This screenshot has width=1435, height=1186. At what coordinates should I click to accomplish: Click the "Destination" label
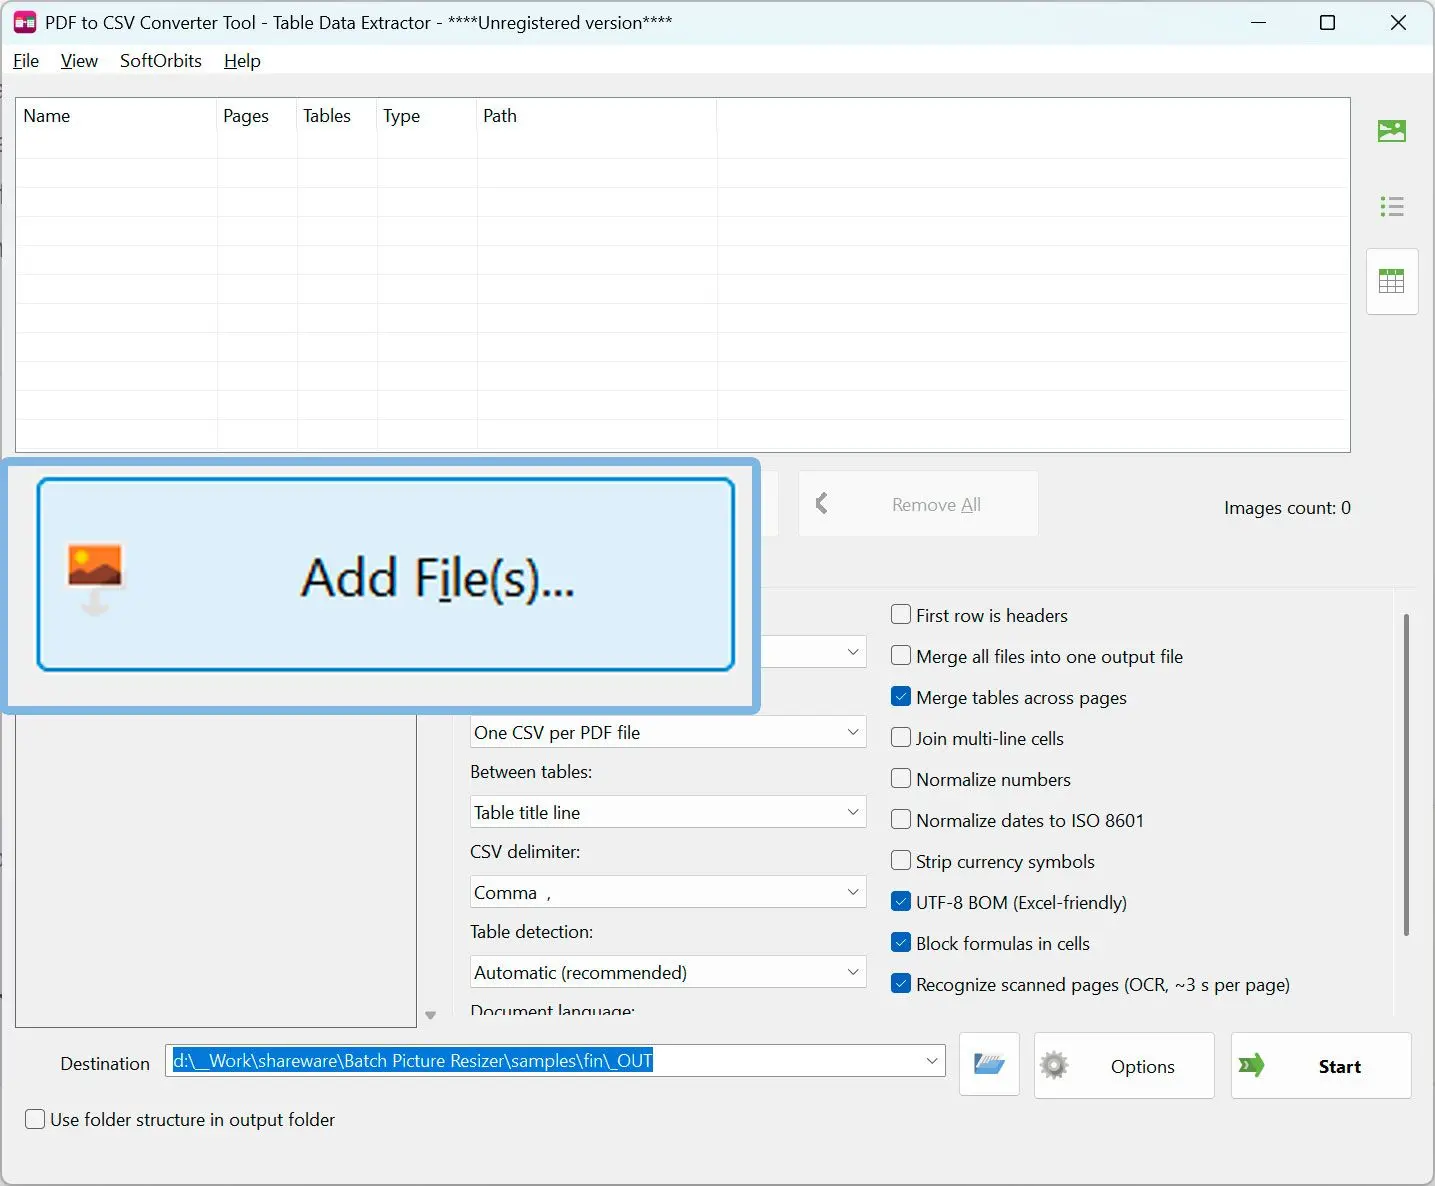pos(105,1064)
